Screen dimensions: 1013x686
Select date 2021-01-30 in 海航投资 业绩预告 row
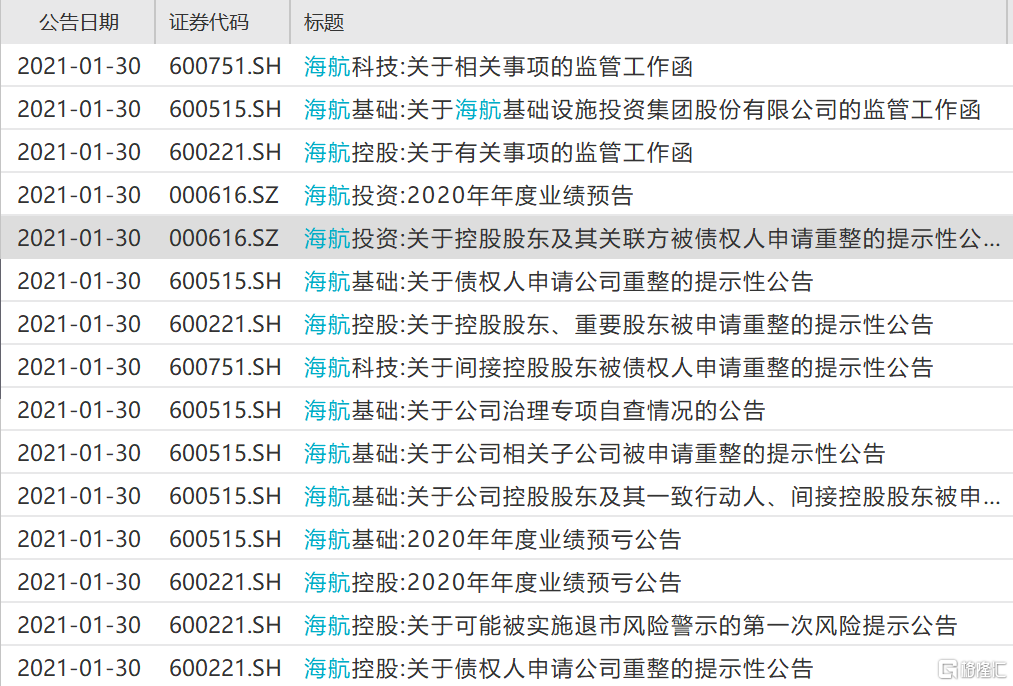click(x=79, y=195)
